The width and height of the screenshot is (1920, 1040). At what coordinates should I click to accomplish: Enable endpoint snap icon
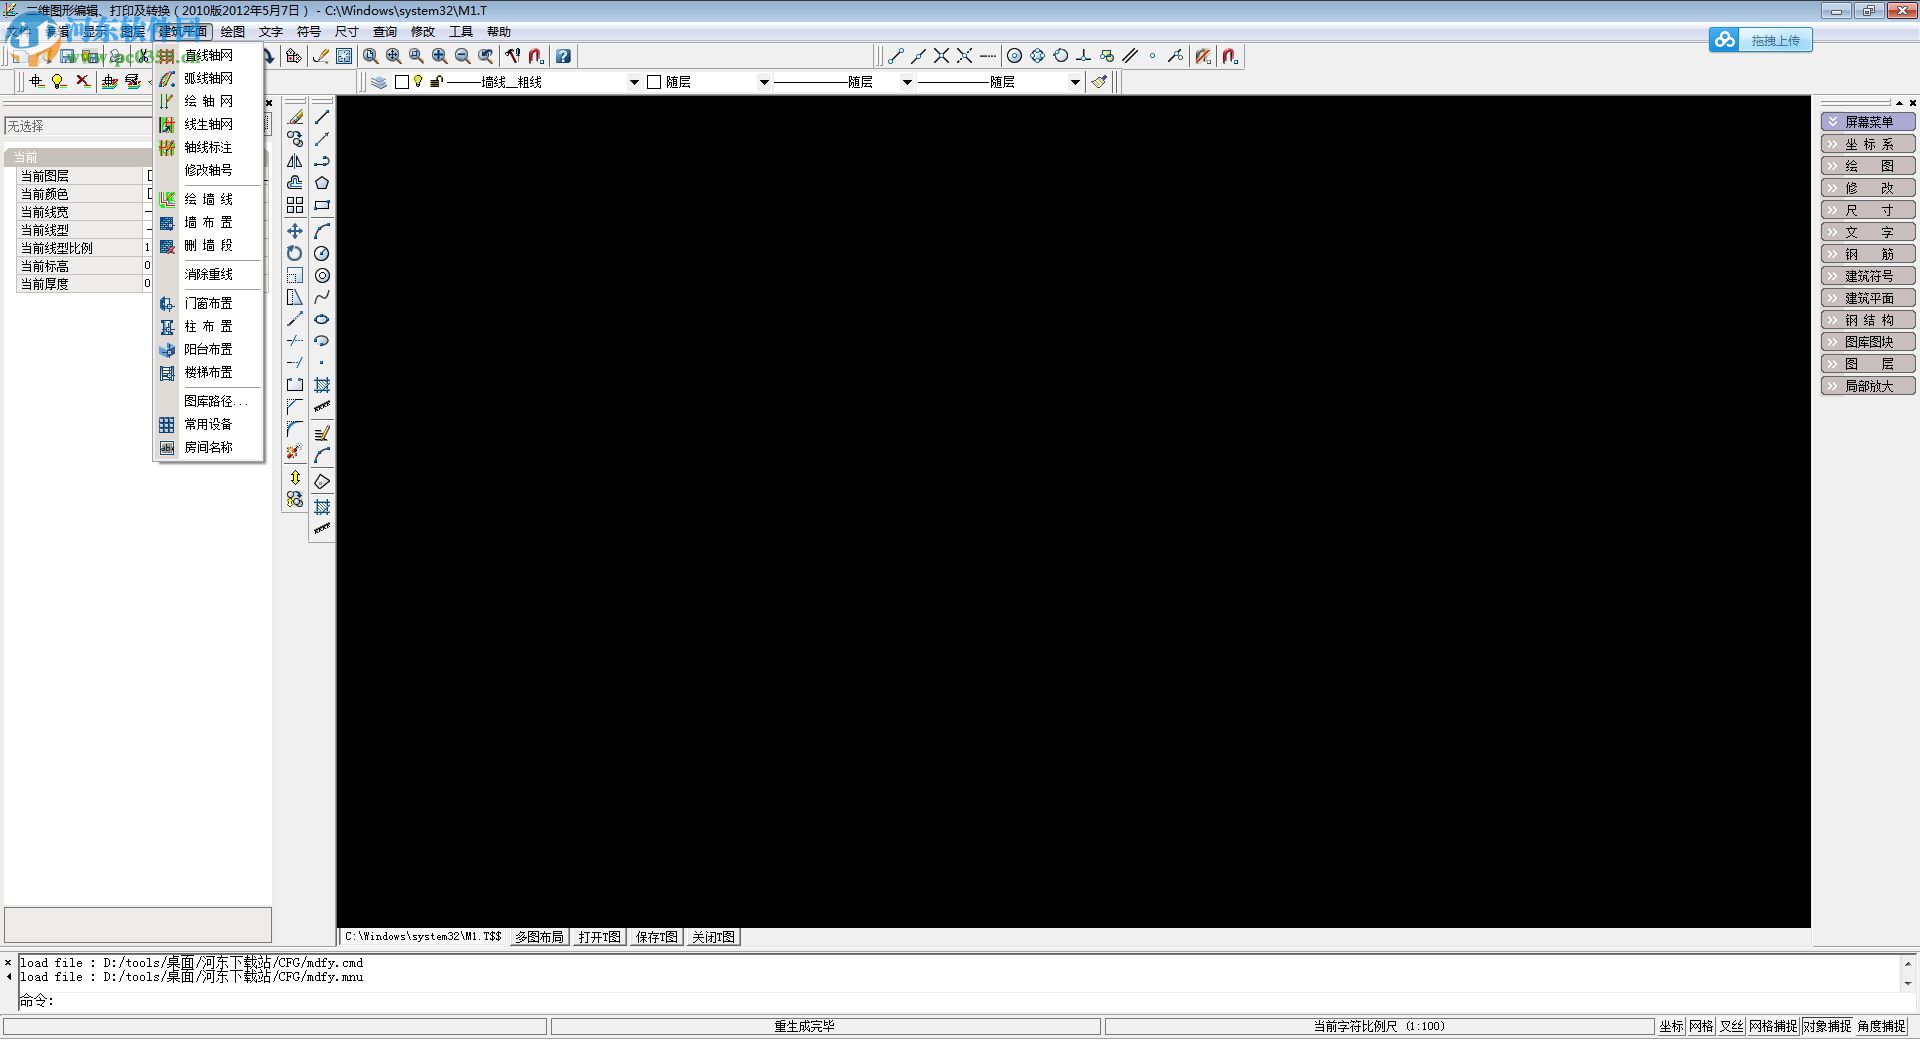click(x=896, y=56)
